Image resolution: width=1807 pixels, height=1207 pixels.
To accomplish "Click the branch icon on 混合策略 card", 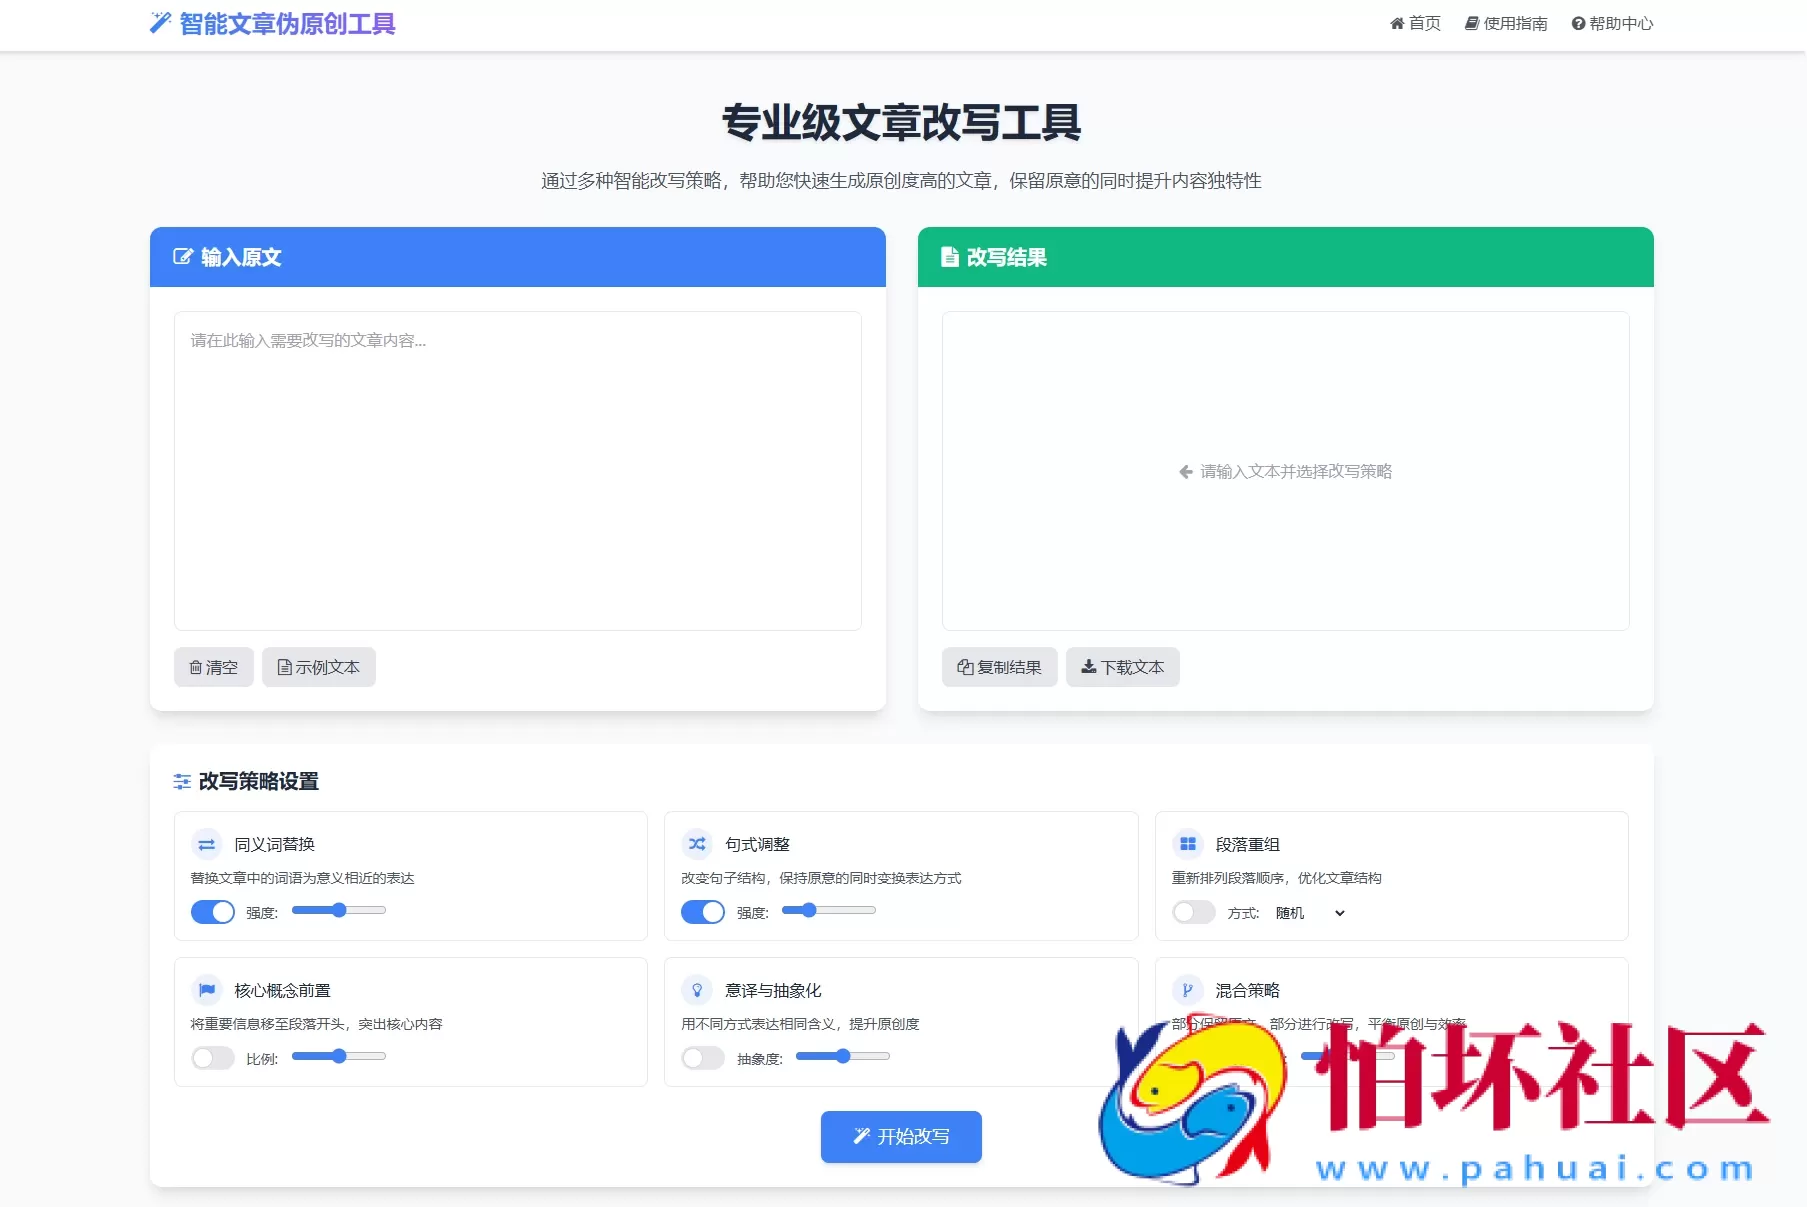I will pyautogui.click(x=1188, y=990).
